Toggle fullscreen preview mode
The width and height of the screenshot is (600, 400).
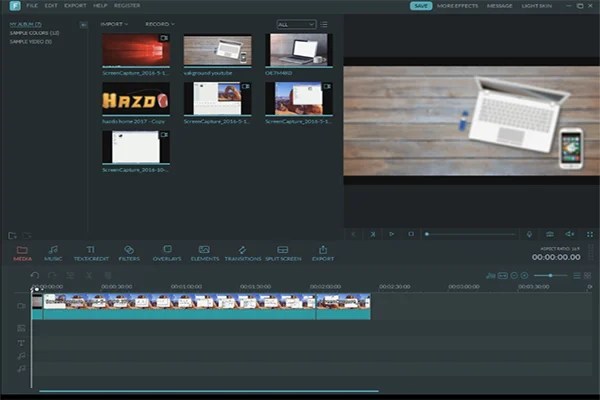(x=590, y=234)
